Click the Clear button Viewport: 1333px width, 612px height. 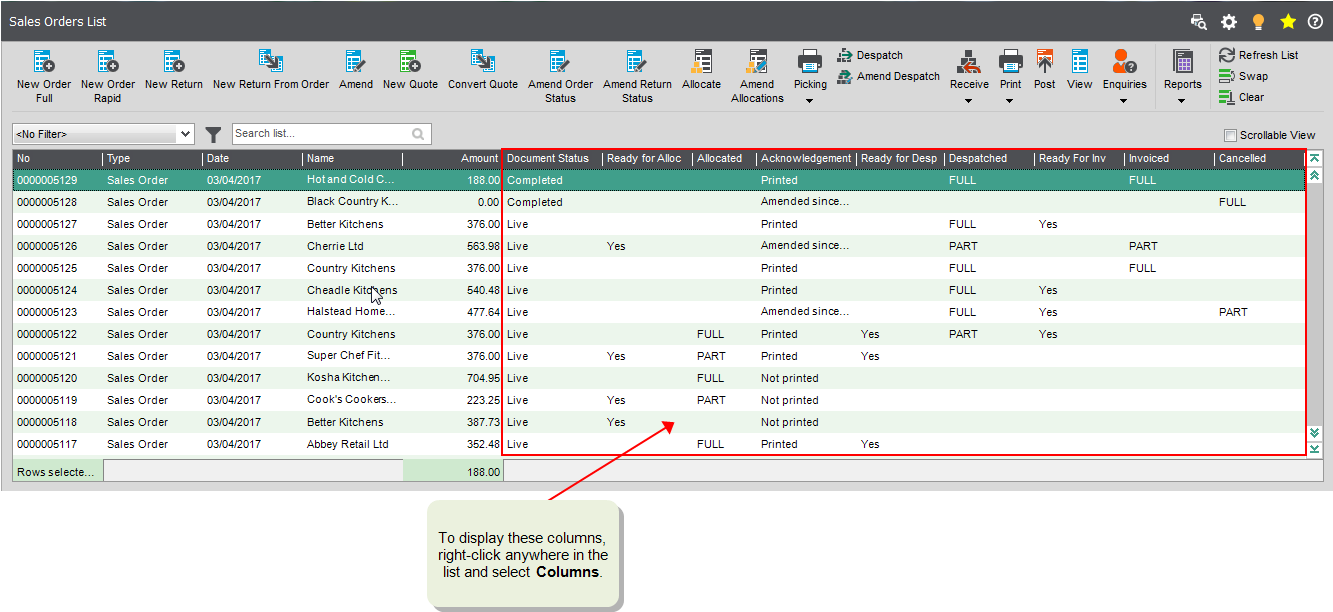(1243, 97)
